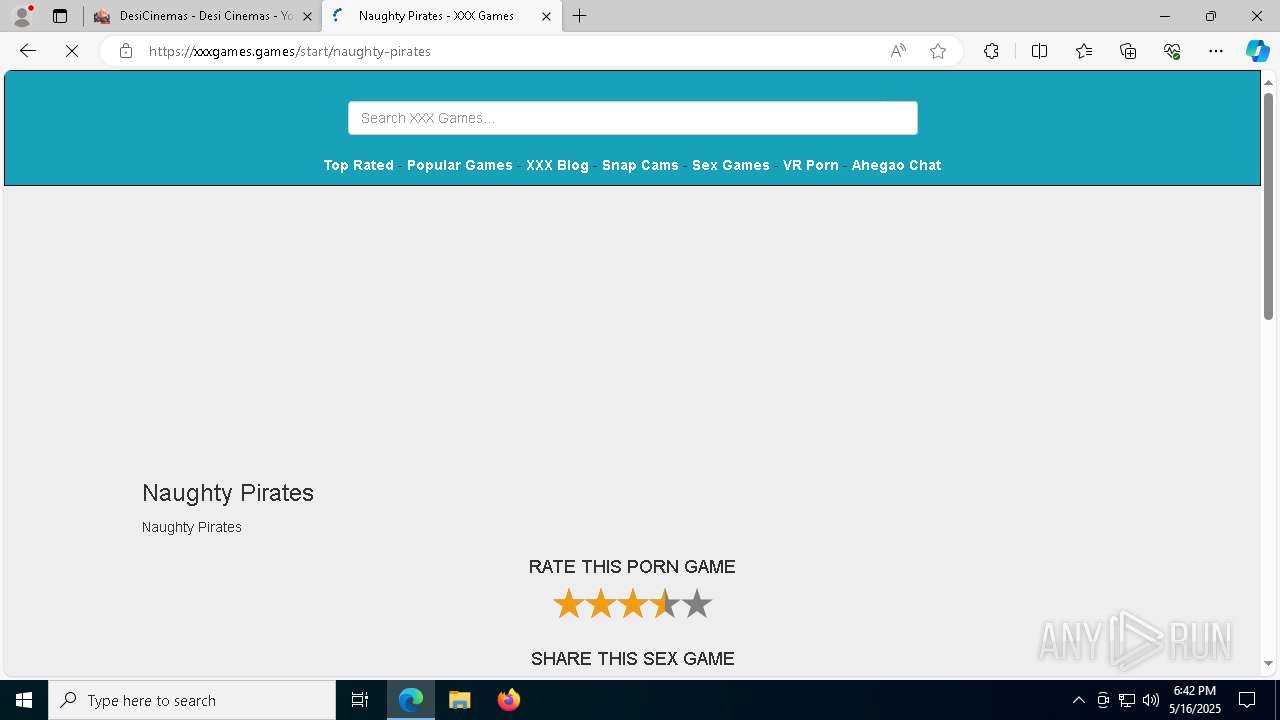Rate the game one star

[568, 604]
